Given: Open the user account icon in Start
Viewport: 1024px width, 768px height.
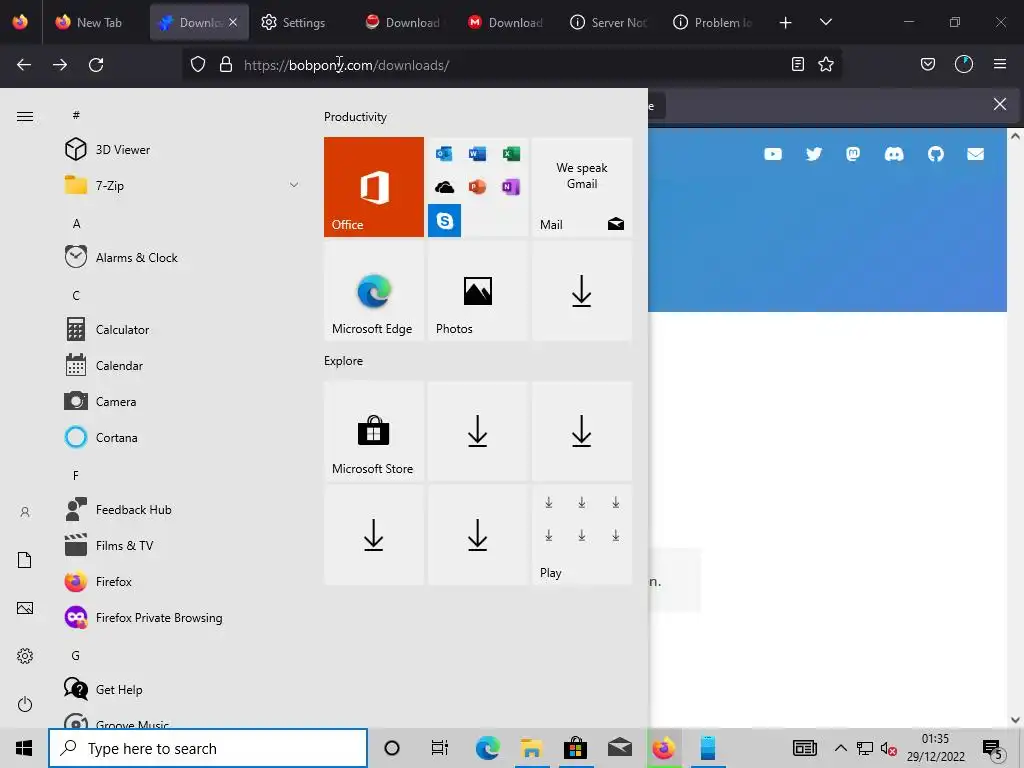Looking at the screenshot, I should click(x=25, y=512).
